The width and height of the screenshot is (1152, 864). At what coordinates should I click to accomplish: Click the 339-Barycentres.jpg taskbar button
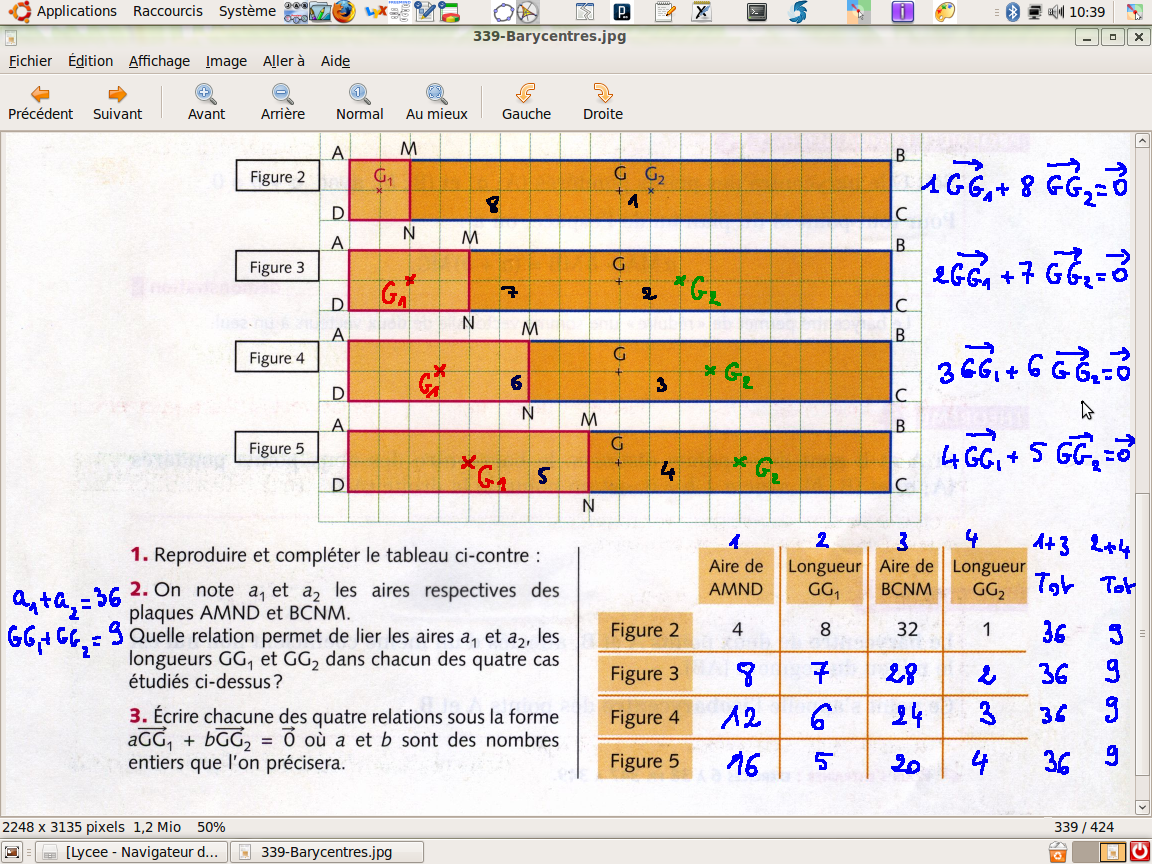[x=326, y=852]
